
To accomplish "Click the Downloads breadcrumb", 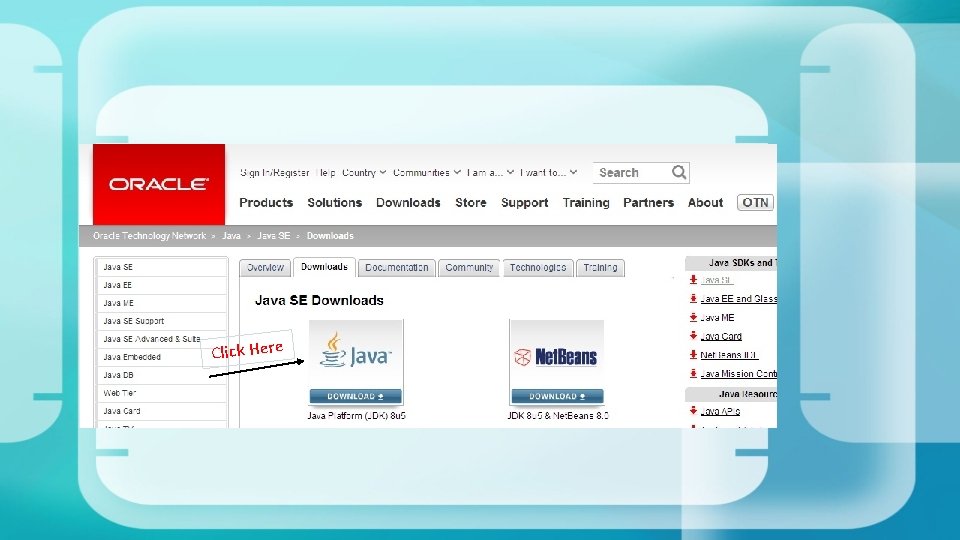I will (x=330, y=236).
